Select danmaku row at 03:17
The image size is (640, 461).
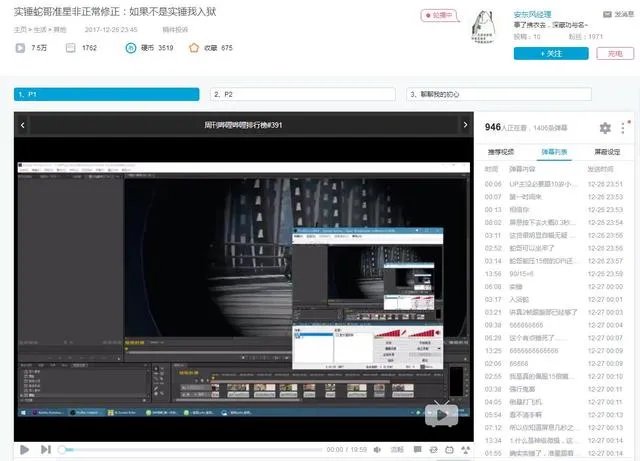[554, 299]
